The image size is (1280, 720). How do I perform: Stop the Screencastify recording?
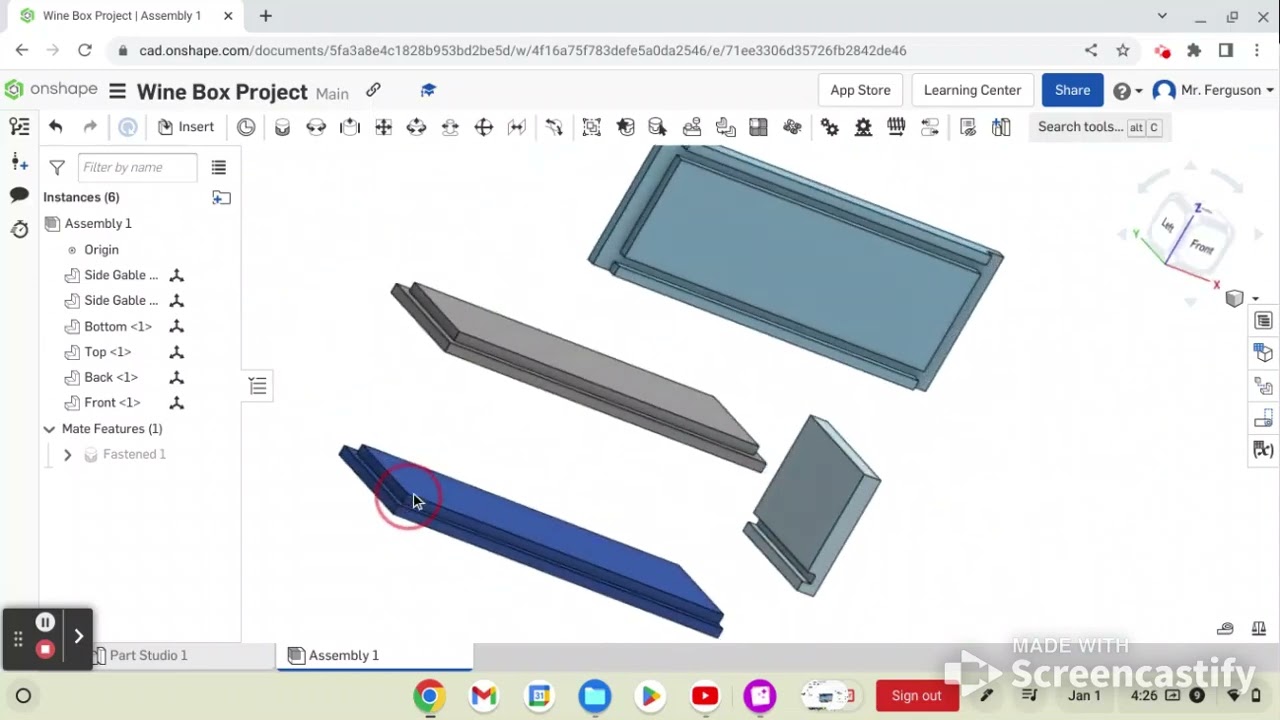(45, 649)
